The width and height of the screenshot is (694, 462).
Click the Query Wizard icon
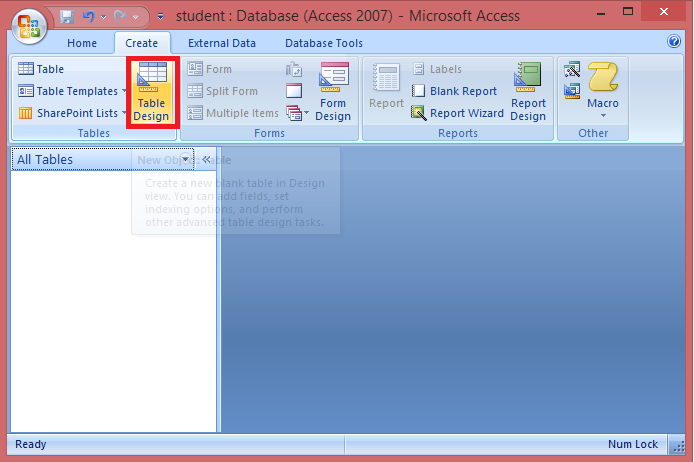(x=572, y=69)
